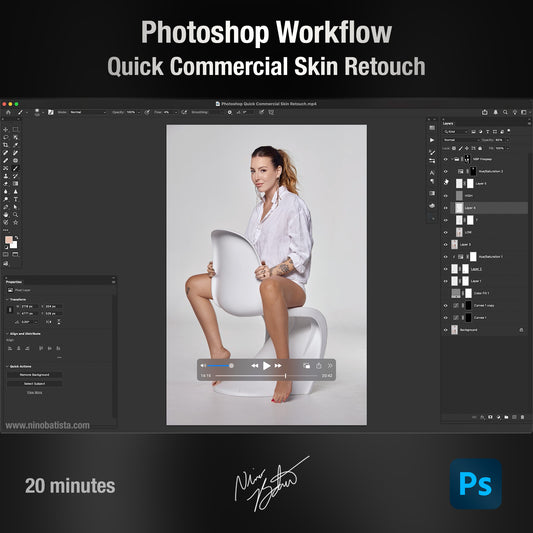The image size is (533, 533).
Task: Open the brush Mode dropdown
Action: click(x=88, y=112)
